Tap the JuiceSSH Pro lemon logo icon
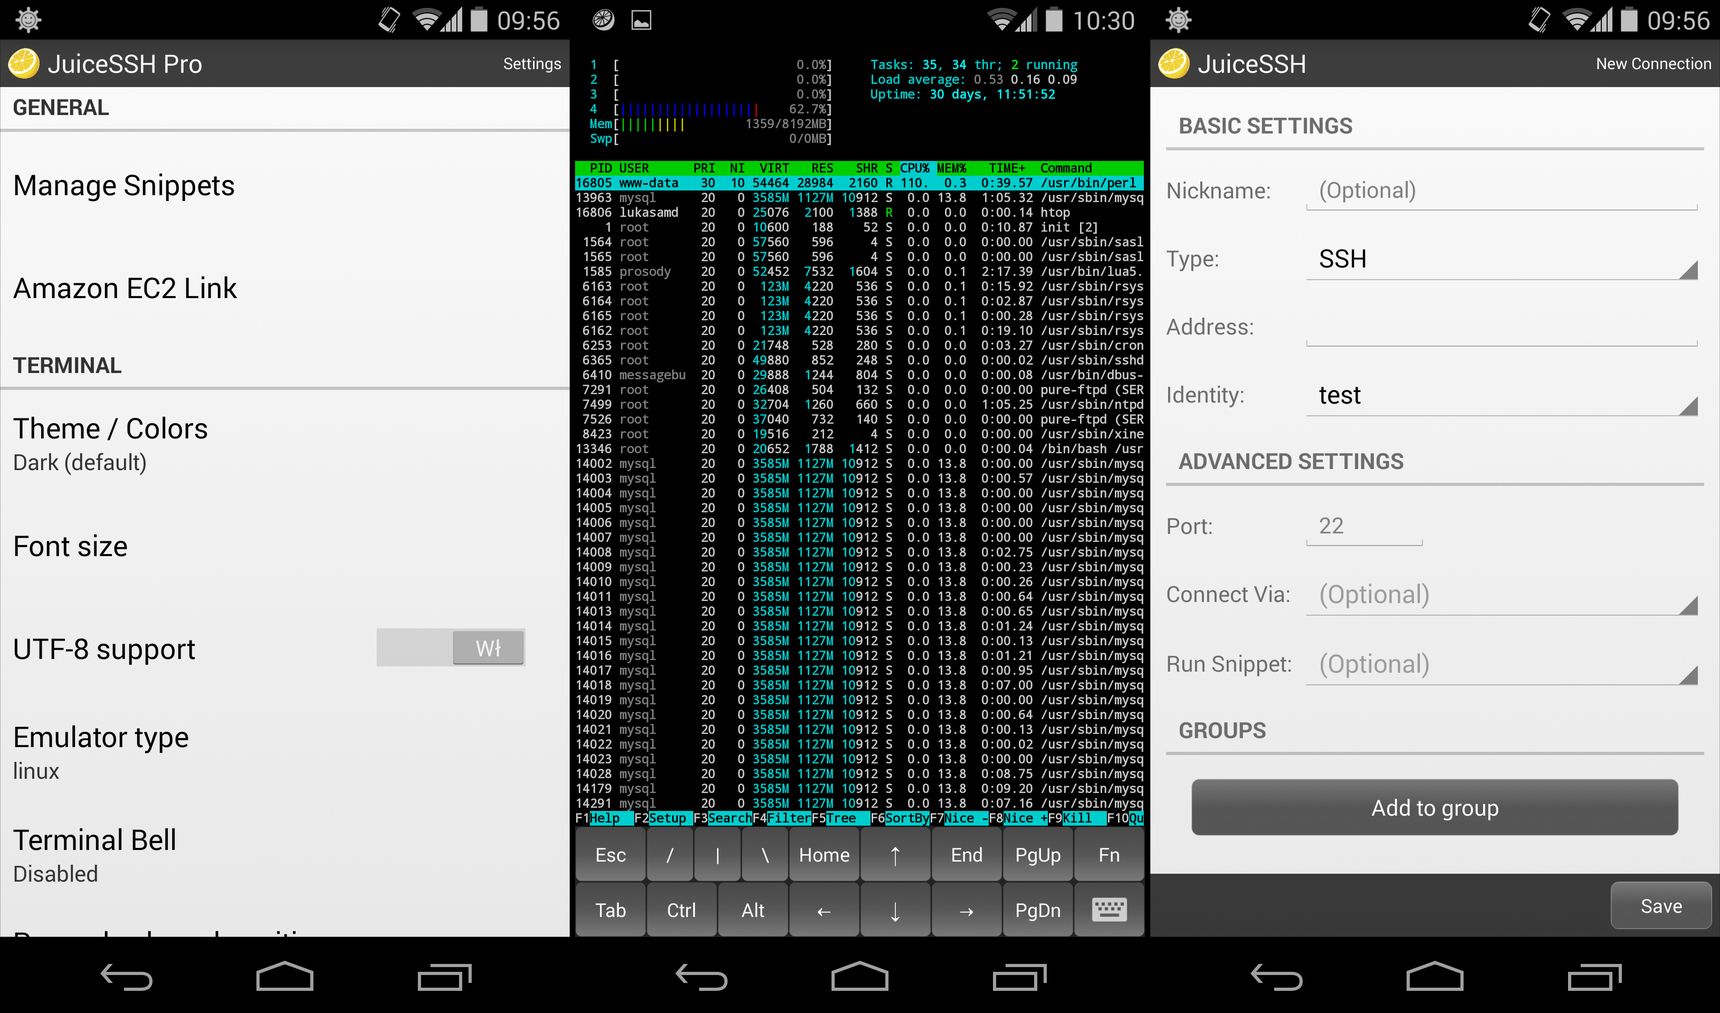The height and width of the screenshot is (1013, 1720). pyautogui.click(x=24, y=64)
